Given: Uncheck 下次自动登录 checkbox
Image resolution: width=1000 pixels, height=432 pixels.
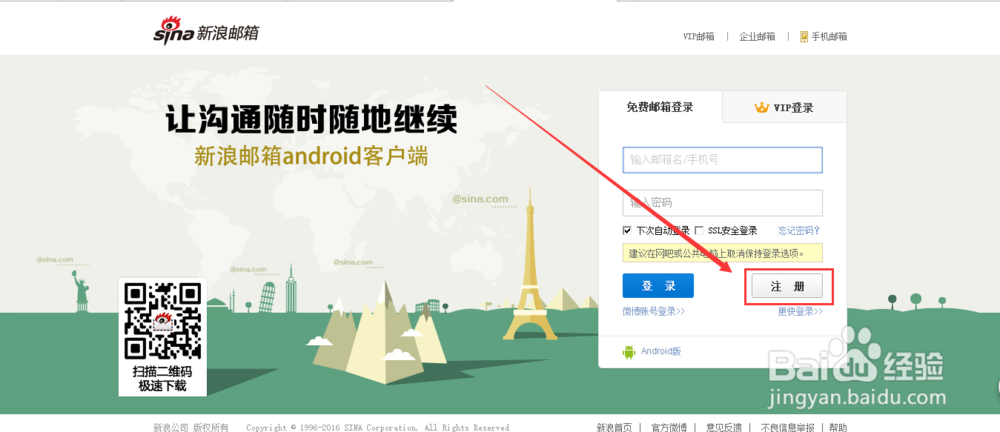Looking at the screenshot, I should [627, 230].
